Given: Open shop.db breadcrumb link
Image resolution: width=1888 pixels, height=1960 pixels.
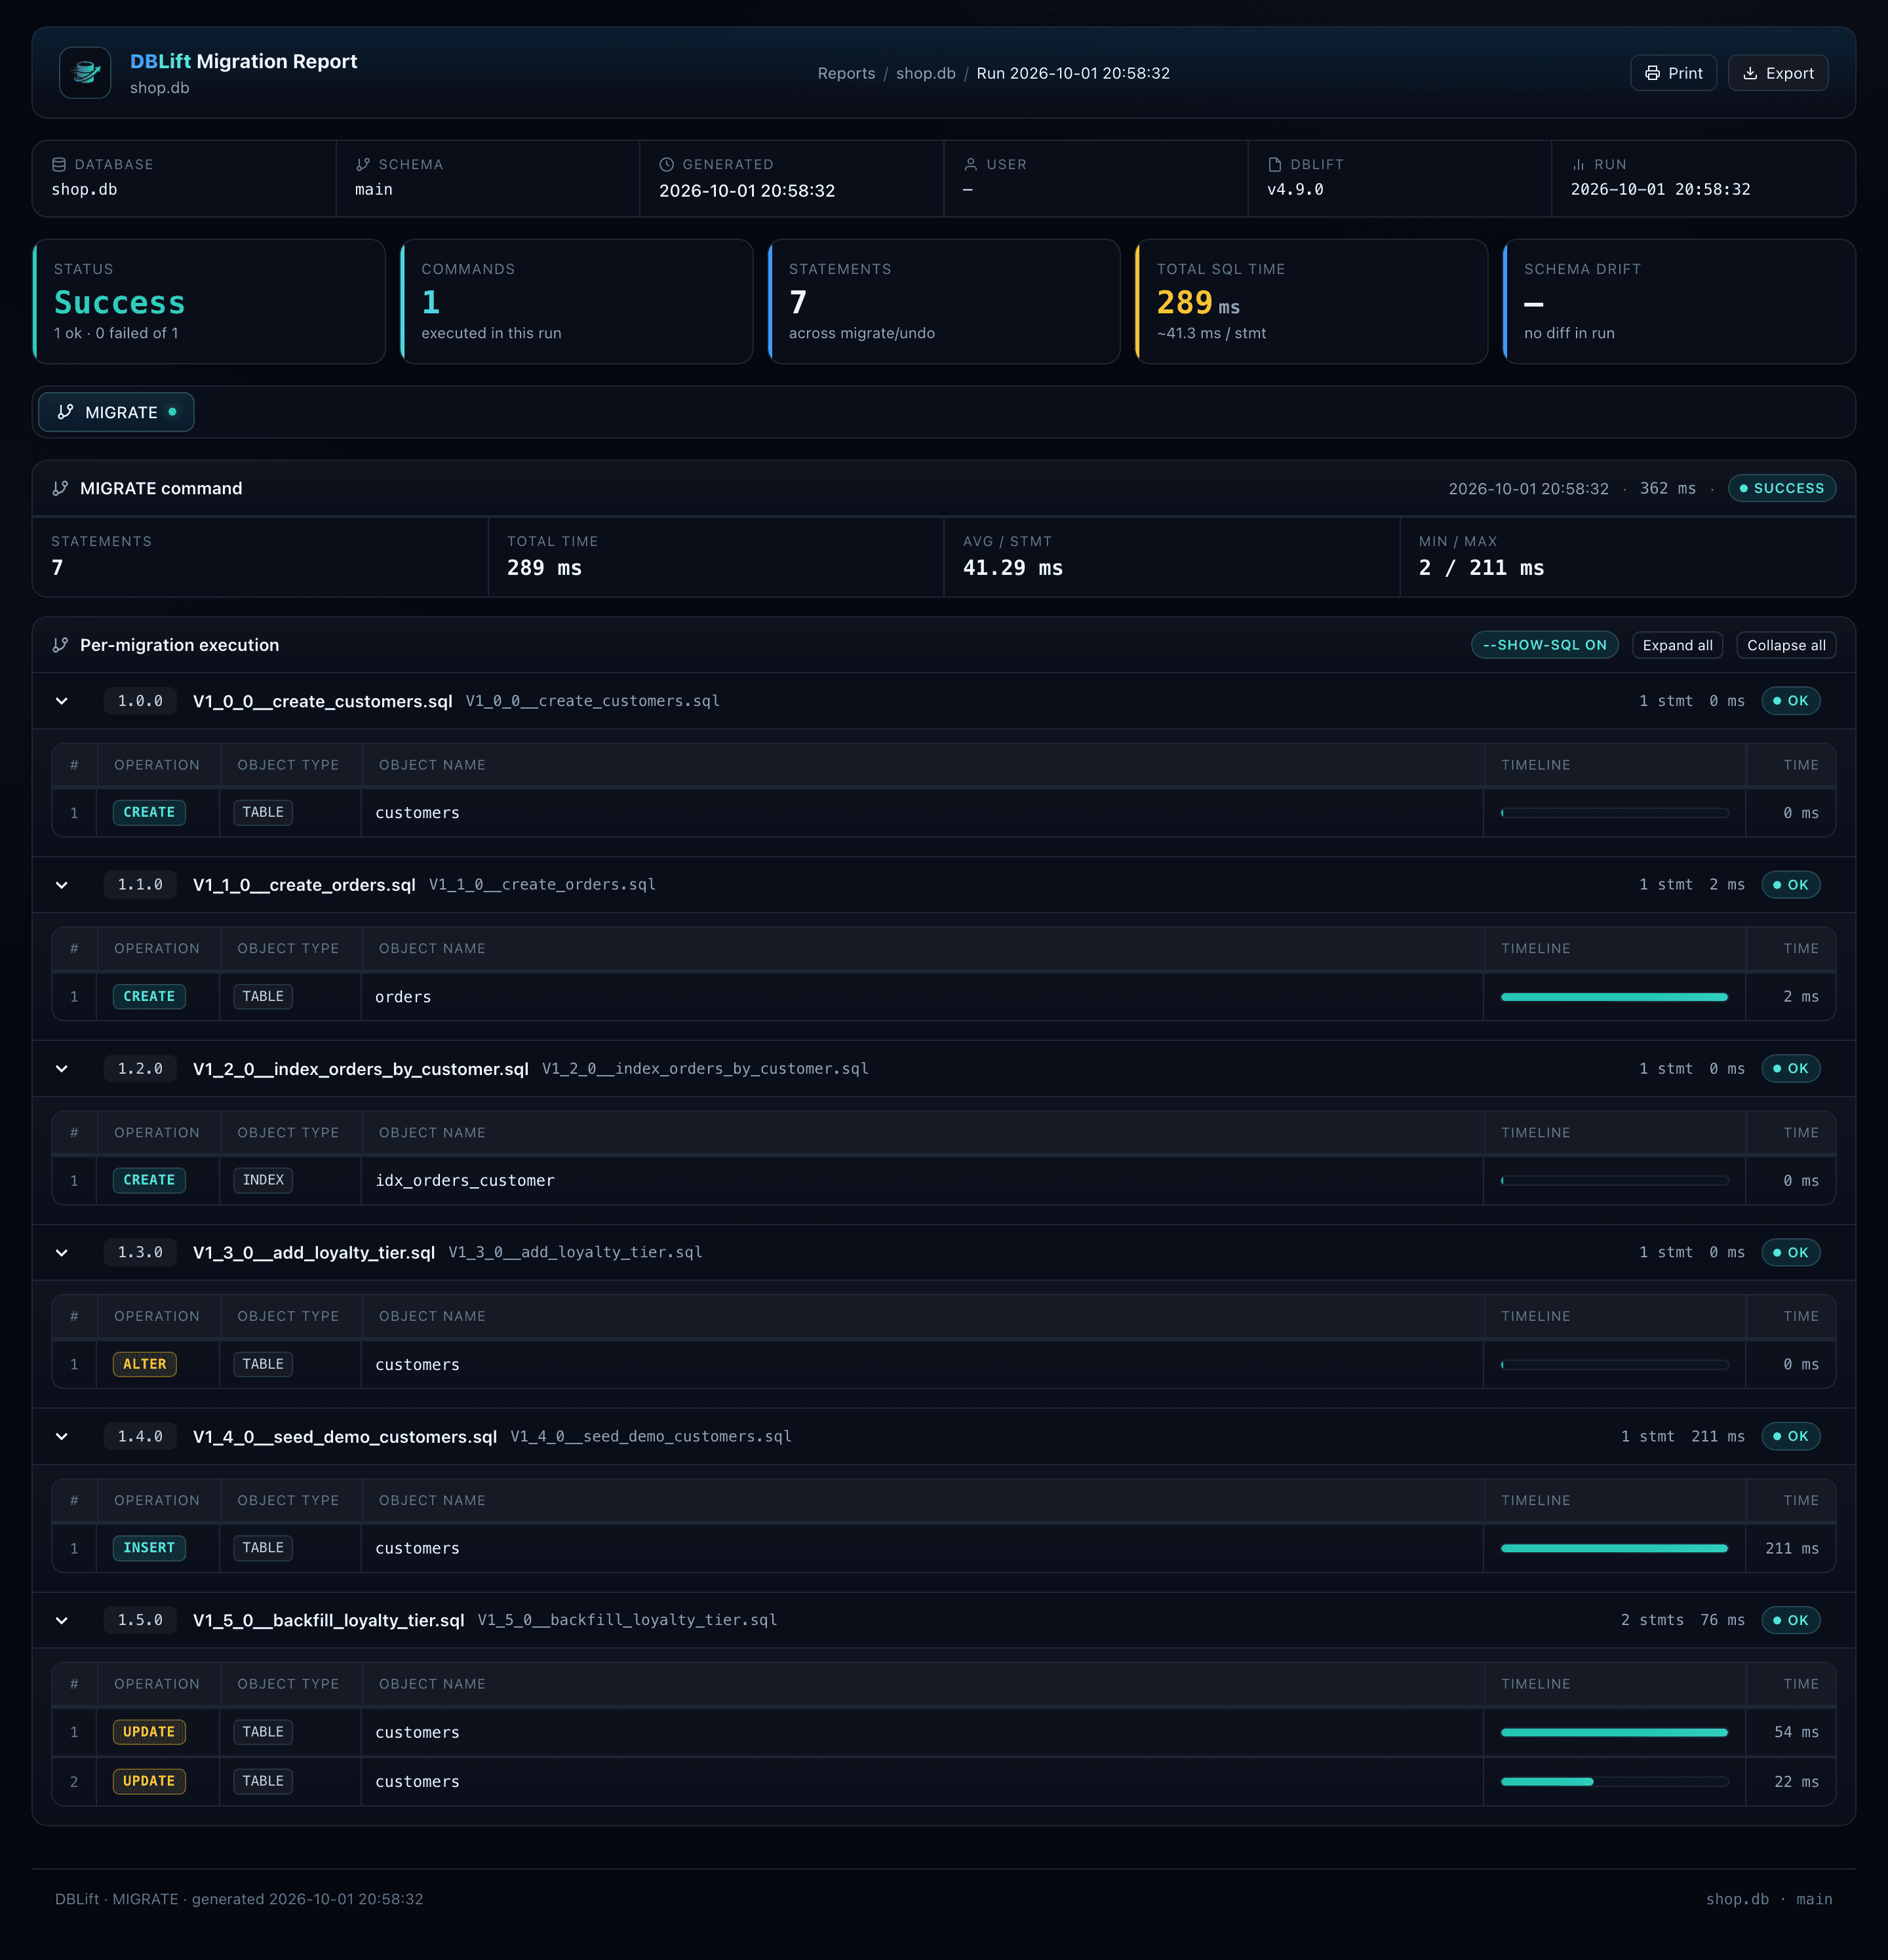Looking at the screenshot, I should pos(925,74).
